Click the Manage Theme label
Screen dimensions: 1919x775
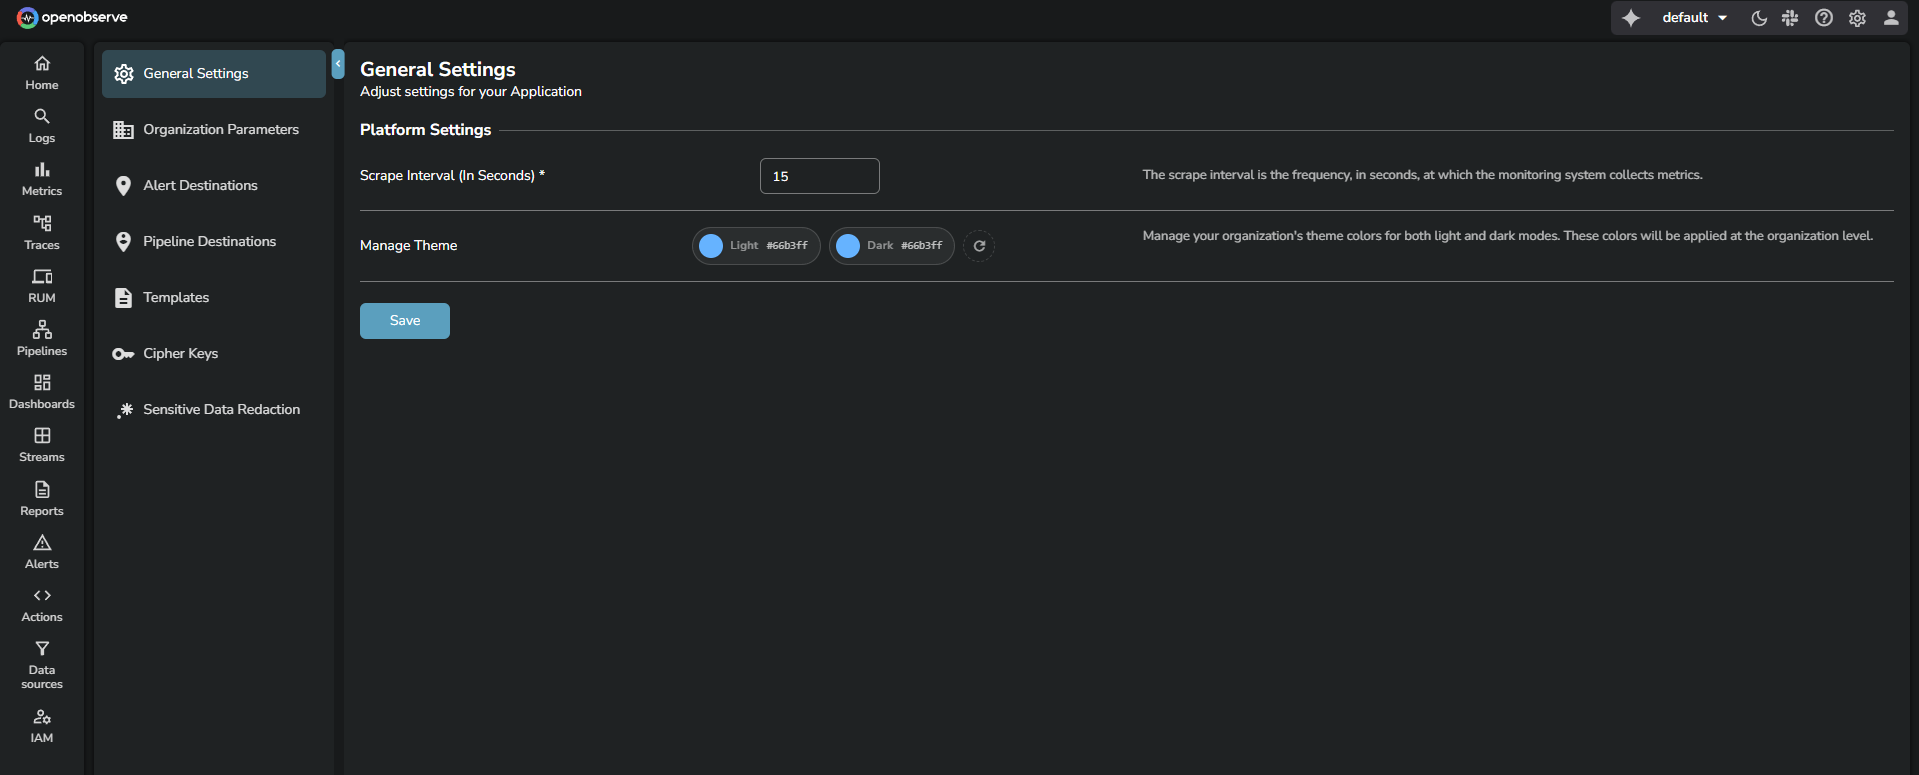pos(408,246)
